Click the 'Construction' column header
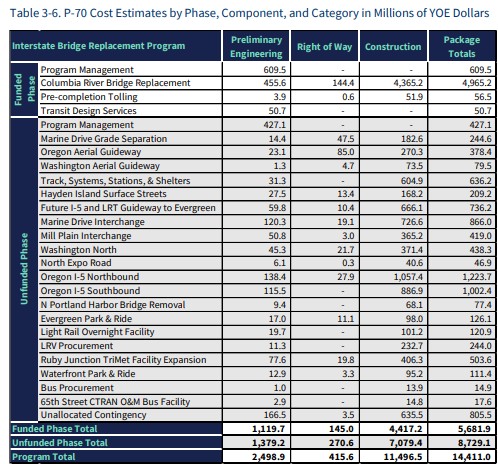This screenshot has height=464, width=498. point(393,47)
